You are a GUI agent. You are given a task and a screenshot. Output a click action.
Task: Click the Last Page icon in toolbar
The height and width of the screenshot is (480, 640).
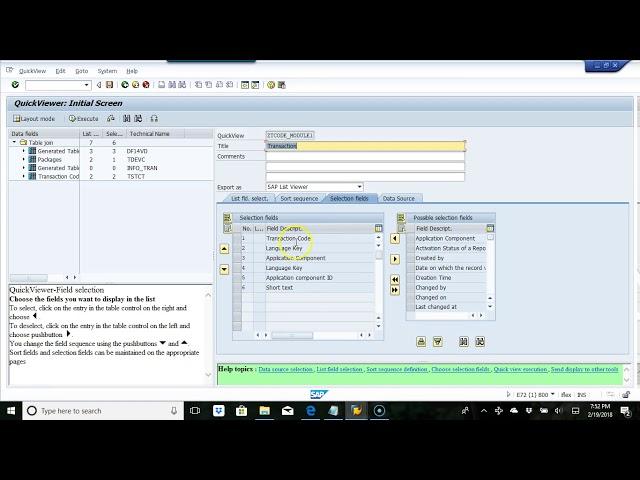229,85
